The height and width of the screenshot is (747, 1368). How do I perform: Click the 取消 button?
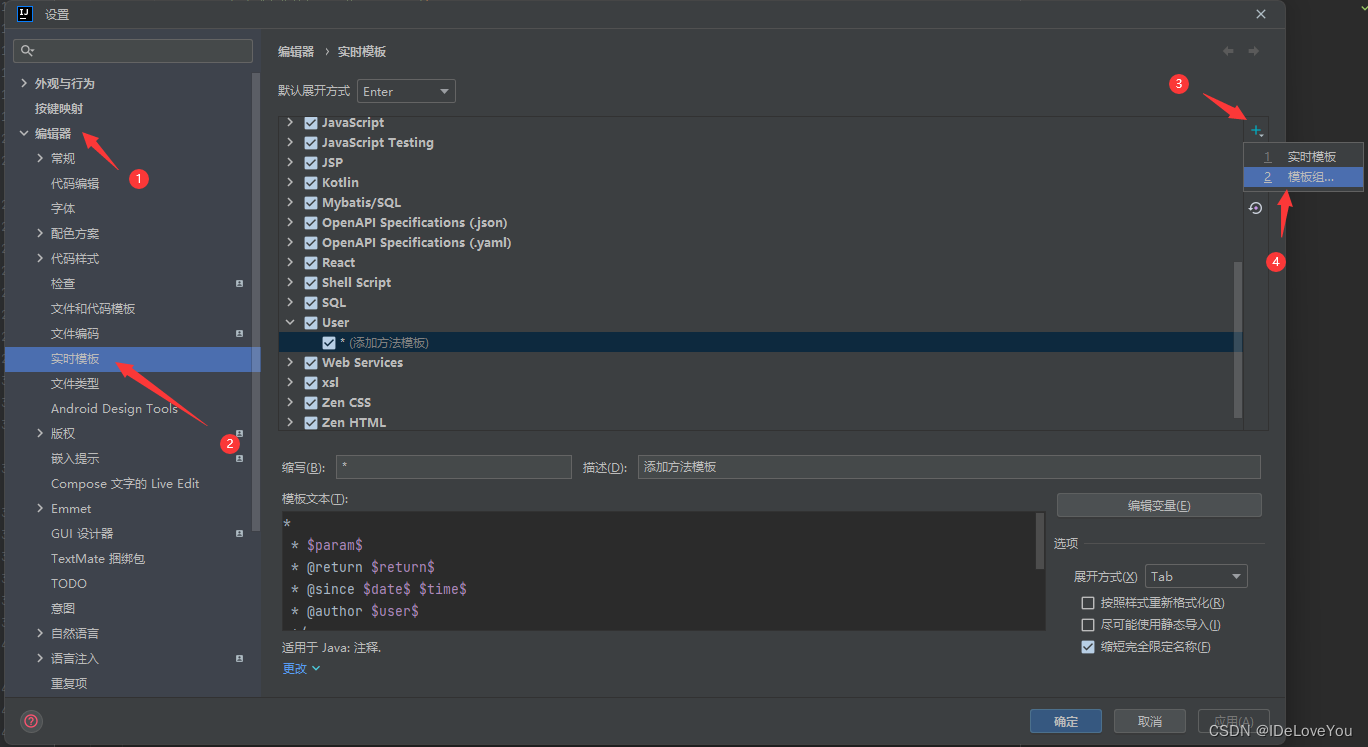click(1150, 721)
